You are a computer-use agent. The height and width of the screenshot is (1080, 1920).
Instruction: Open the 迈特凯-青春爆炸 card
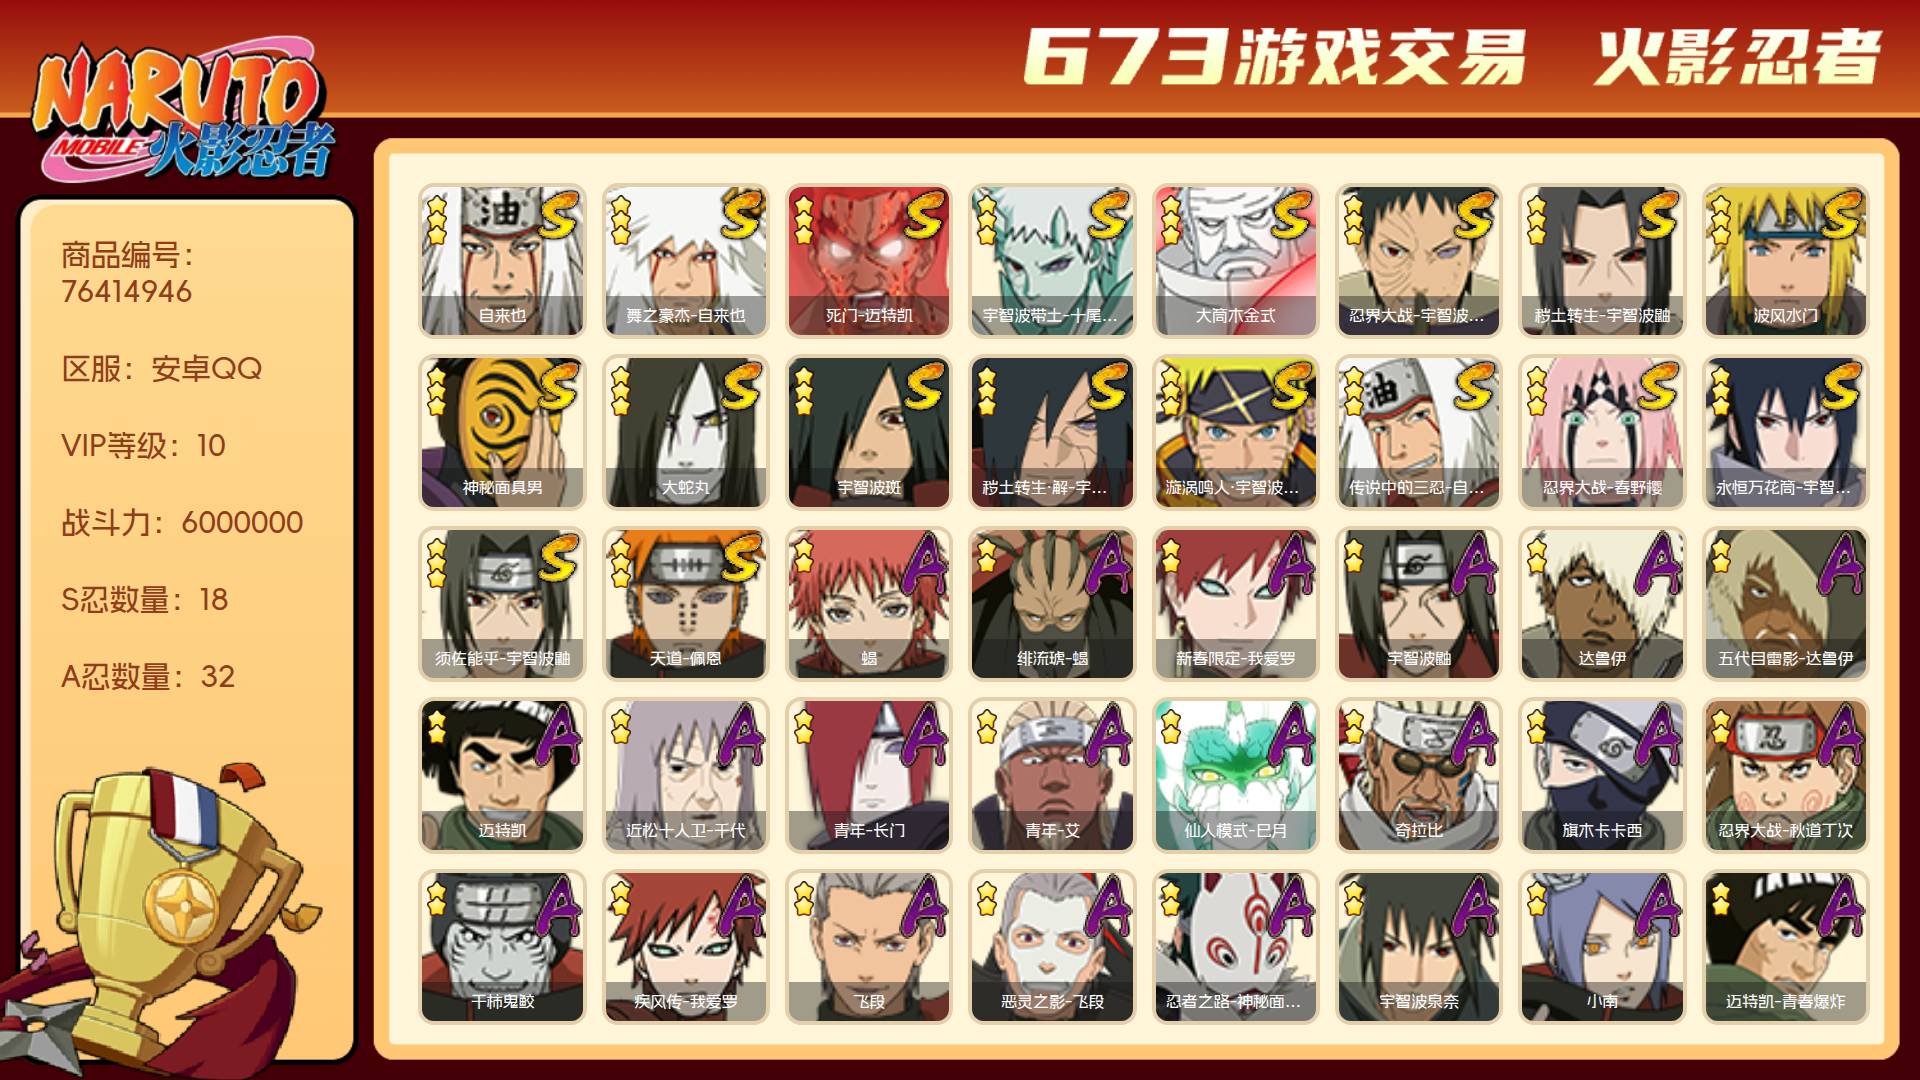(1785, 947)
